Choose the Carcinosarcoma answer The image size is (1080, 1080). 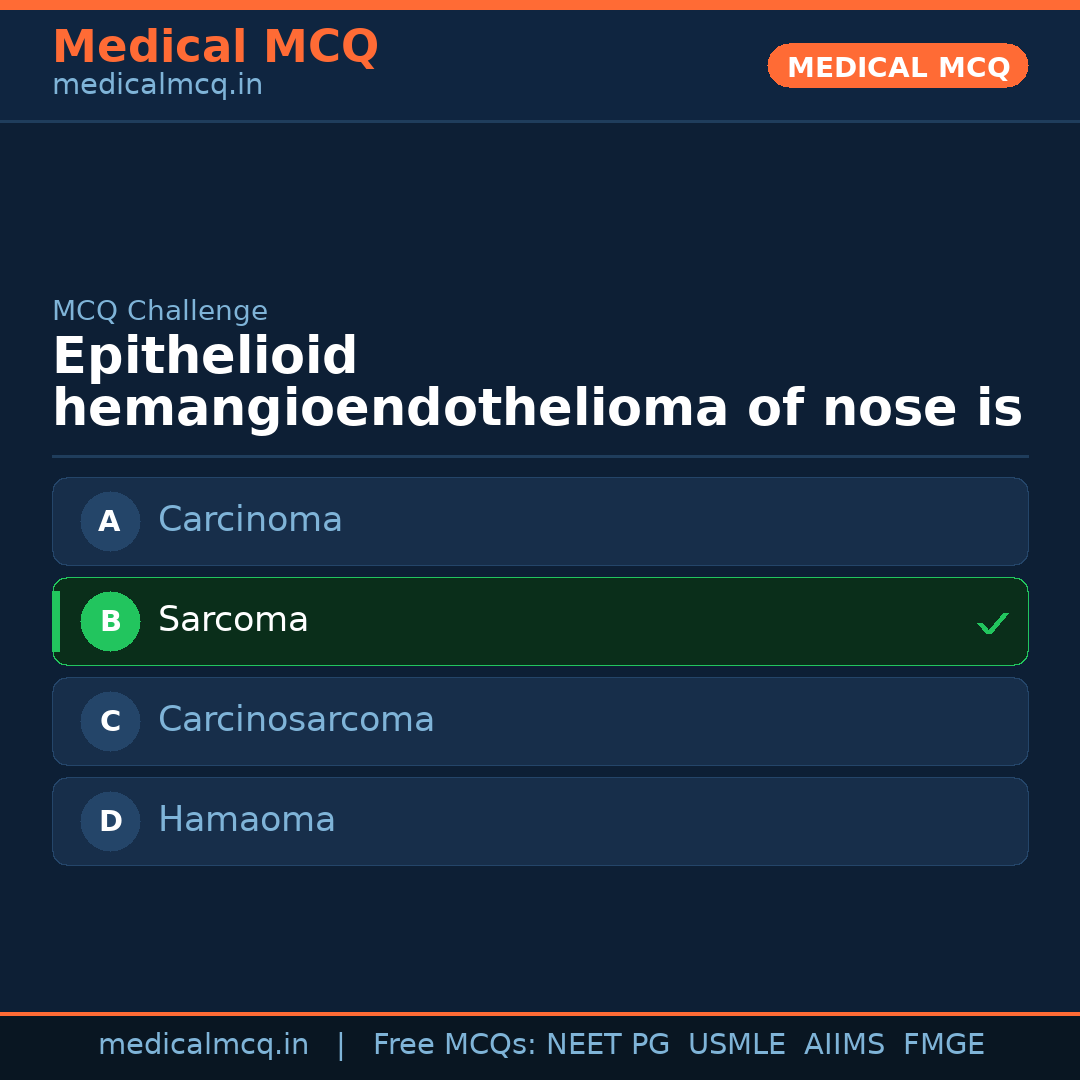(296, 720)
